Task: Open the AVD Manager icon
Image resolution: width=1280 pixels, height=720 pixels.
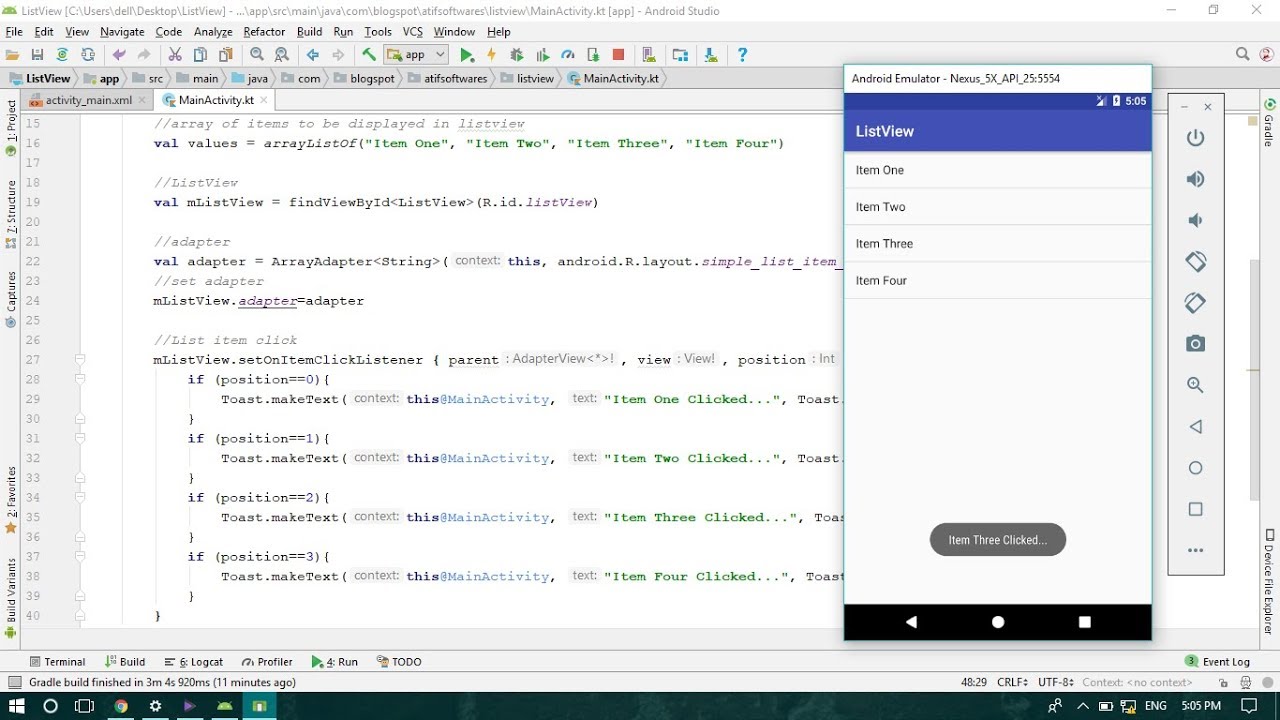Action: [x=648, y=55]
